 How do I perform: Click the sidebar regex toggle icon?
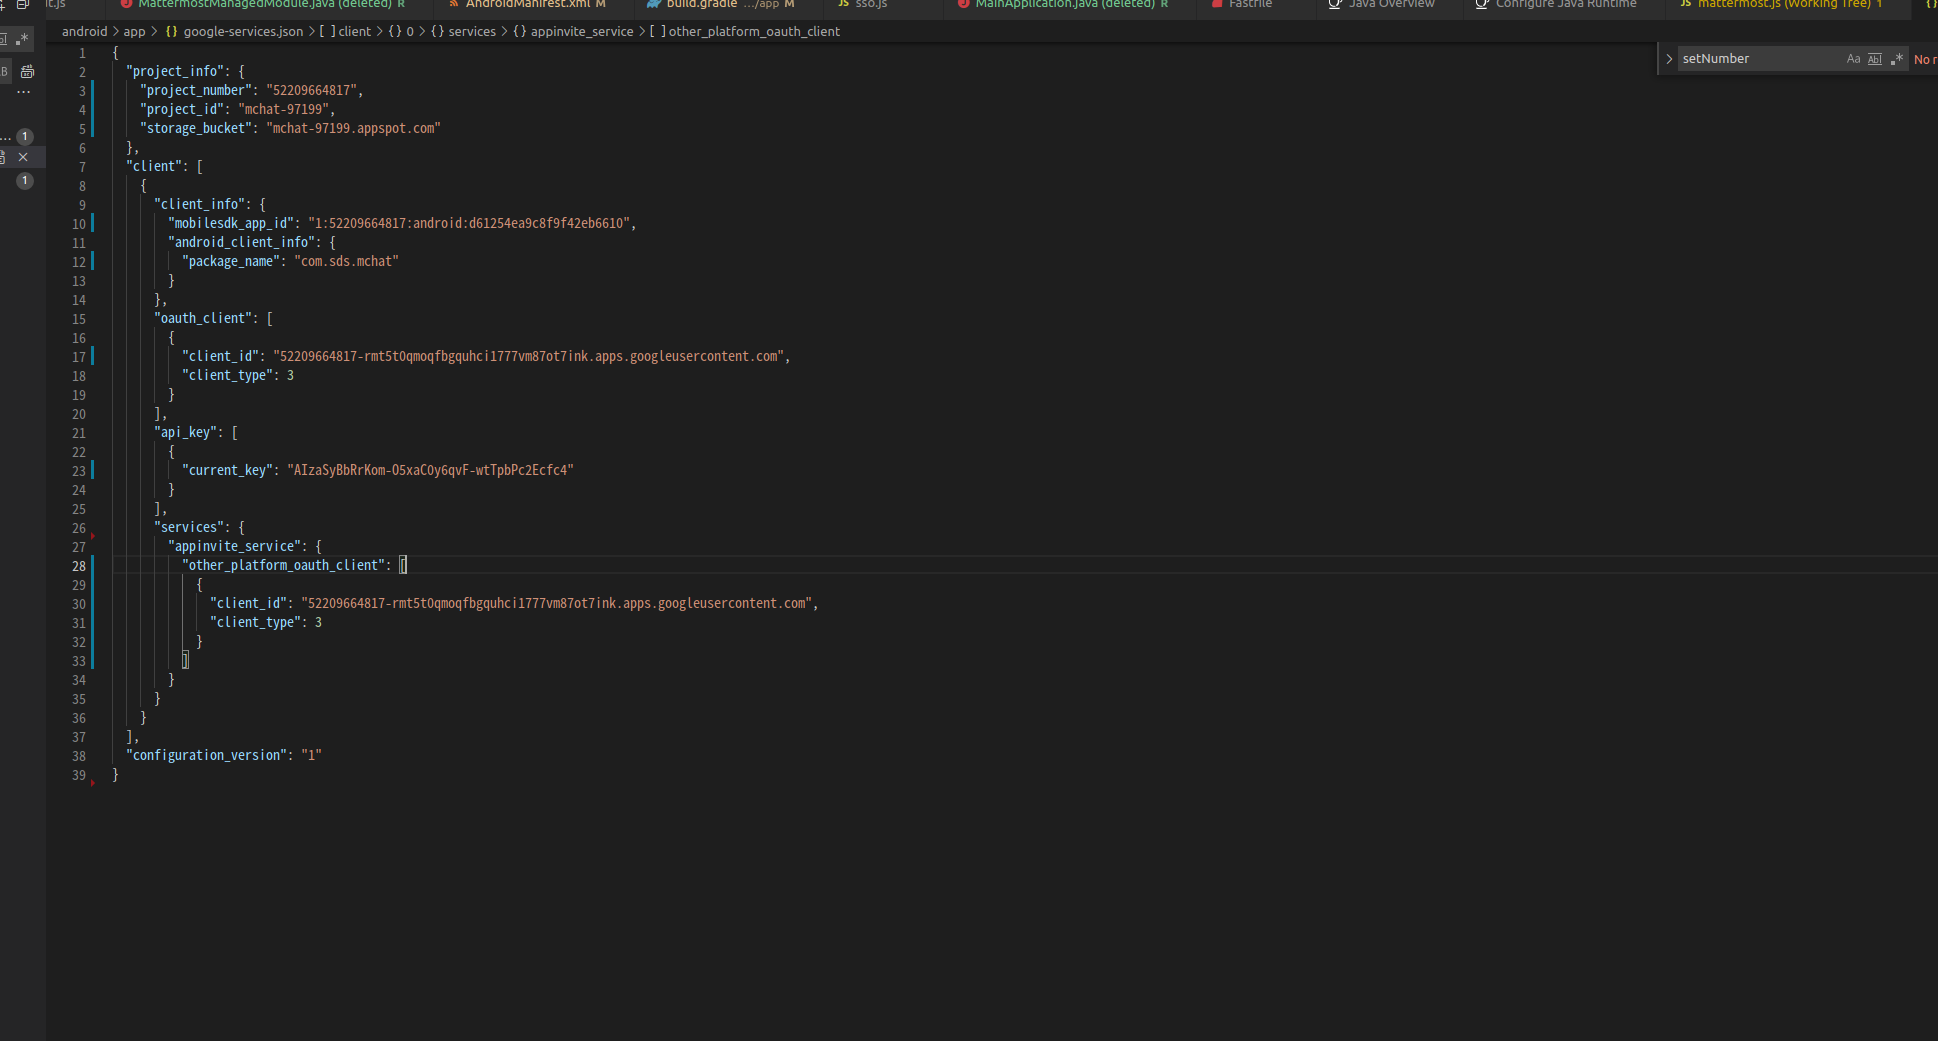pyautogui.click(x=22, y=39)
